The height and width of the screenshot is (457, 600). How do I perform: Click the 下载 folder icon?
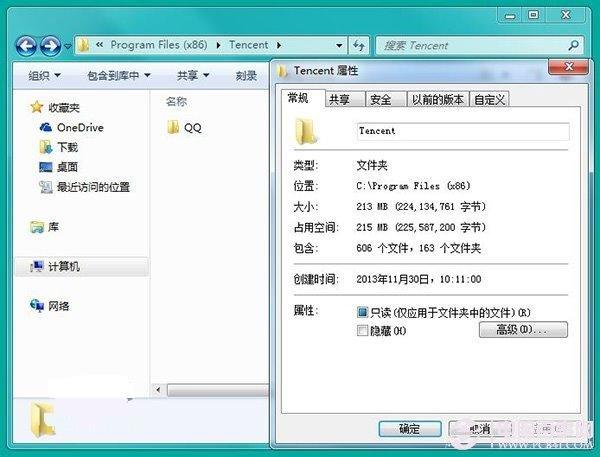[x=46, y=147]
